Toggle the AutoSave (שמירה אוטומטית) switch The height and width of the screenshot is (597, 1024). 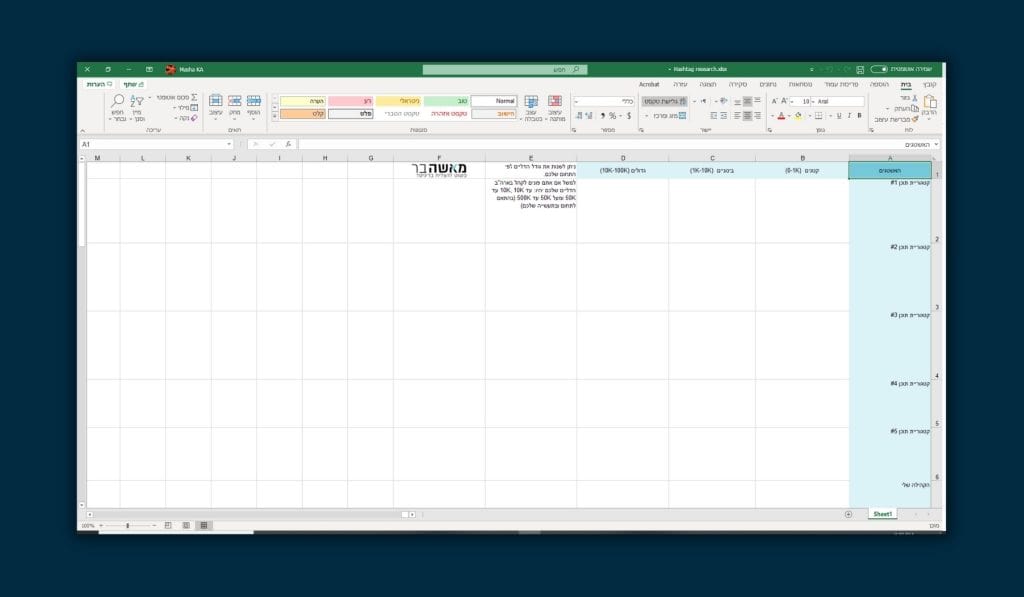(x=879, y=69)
